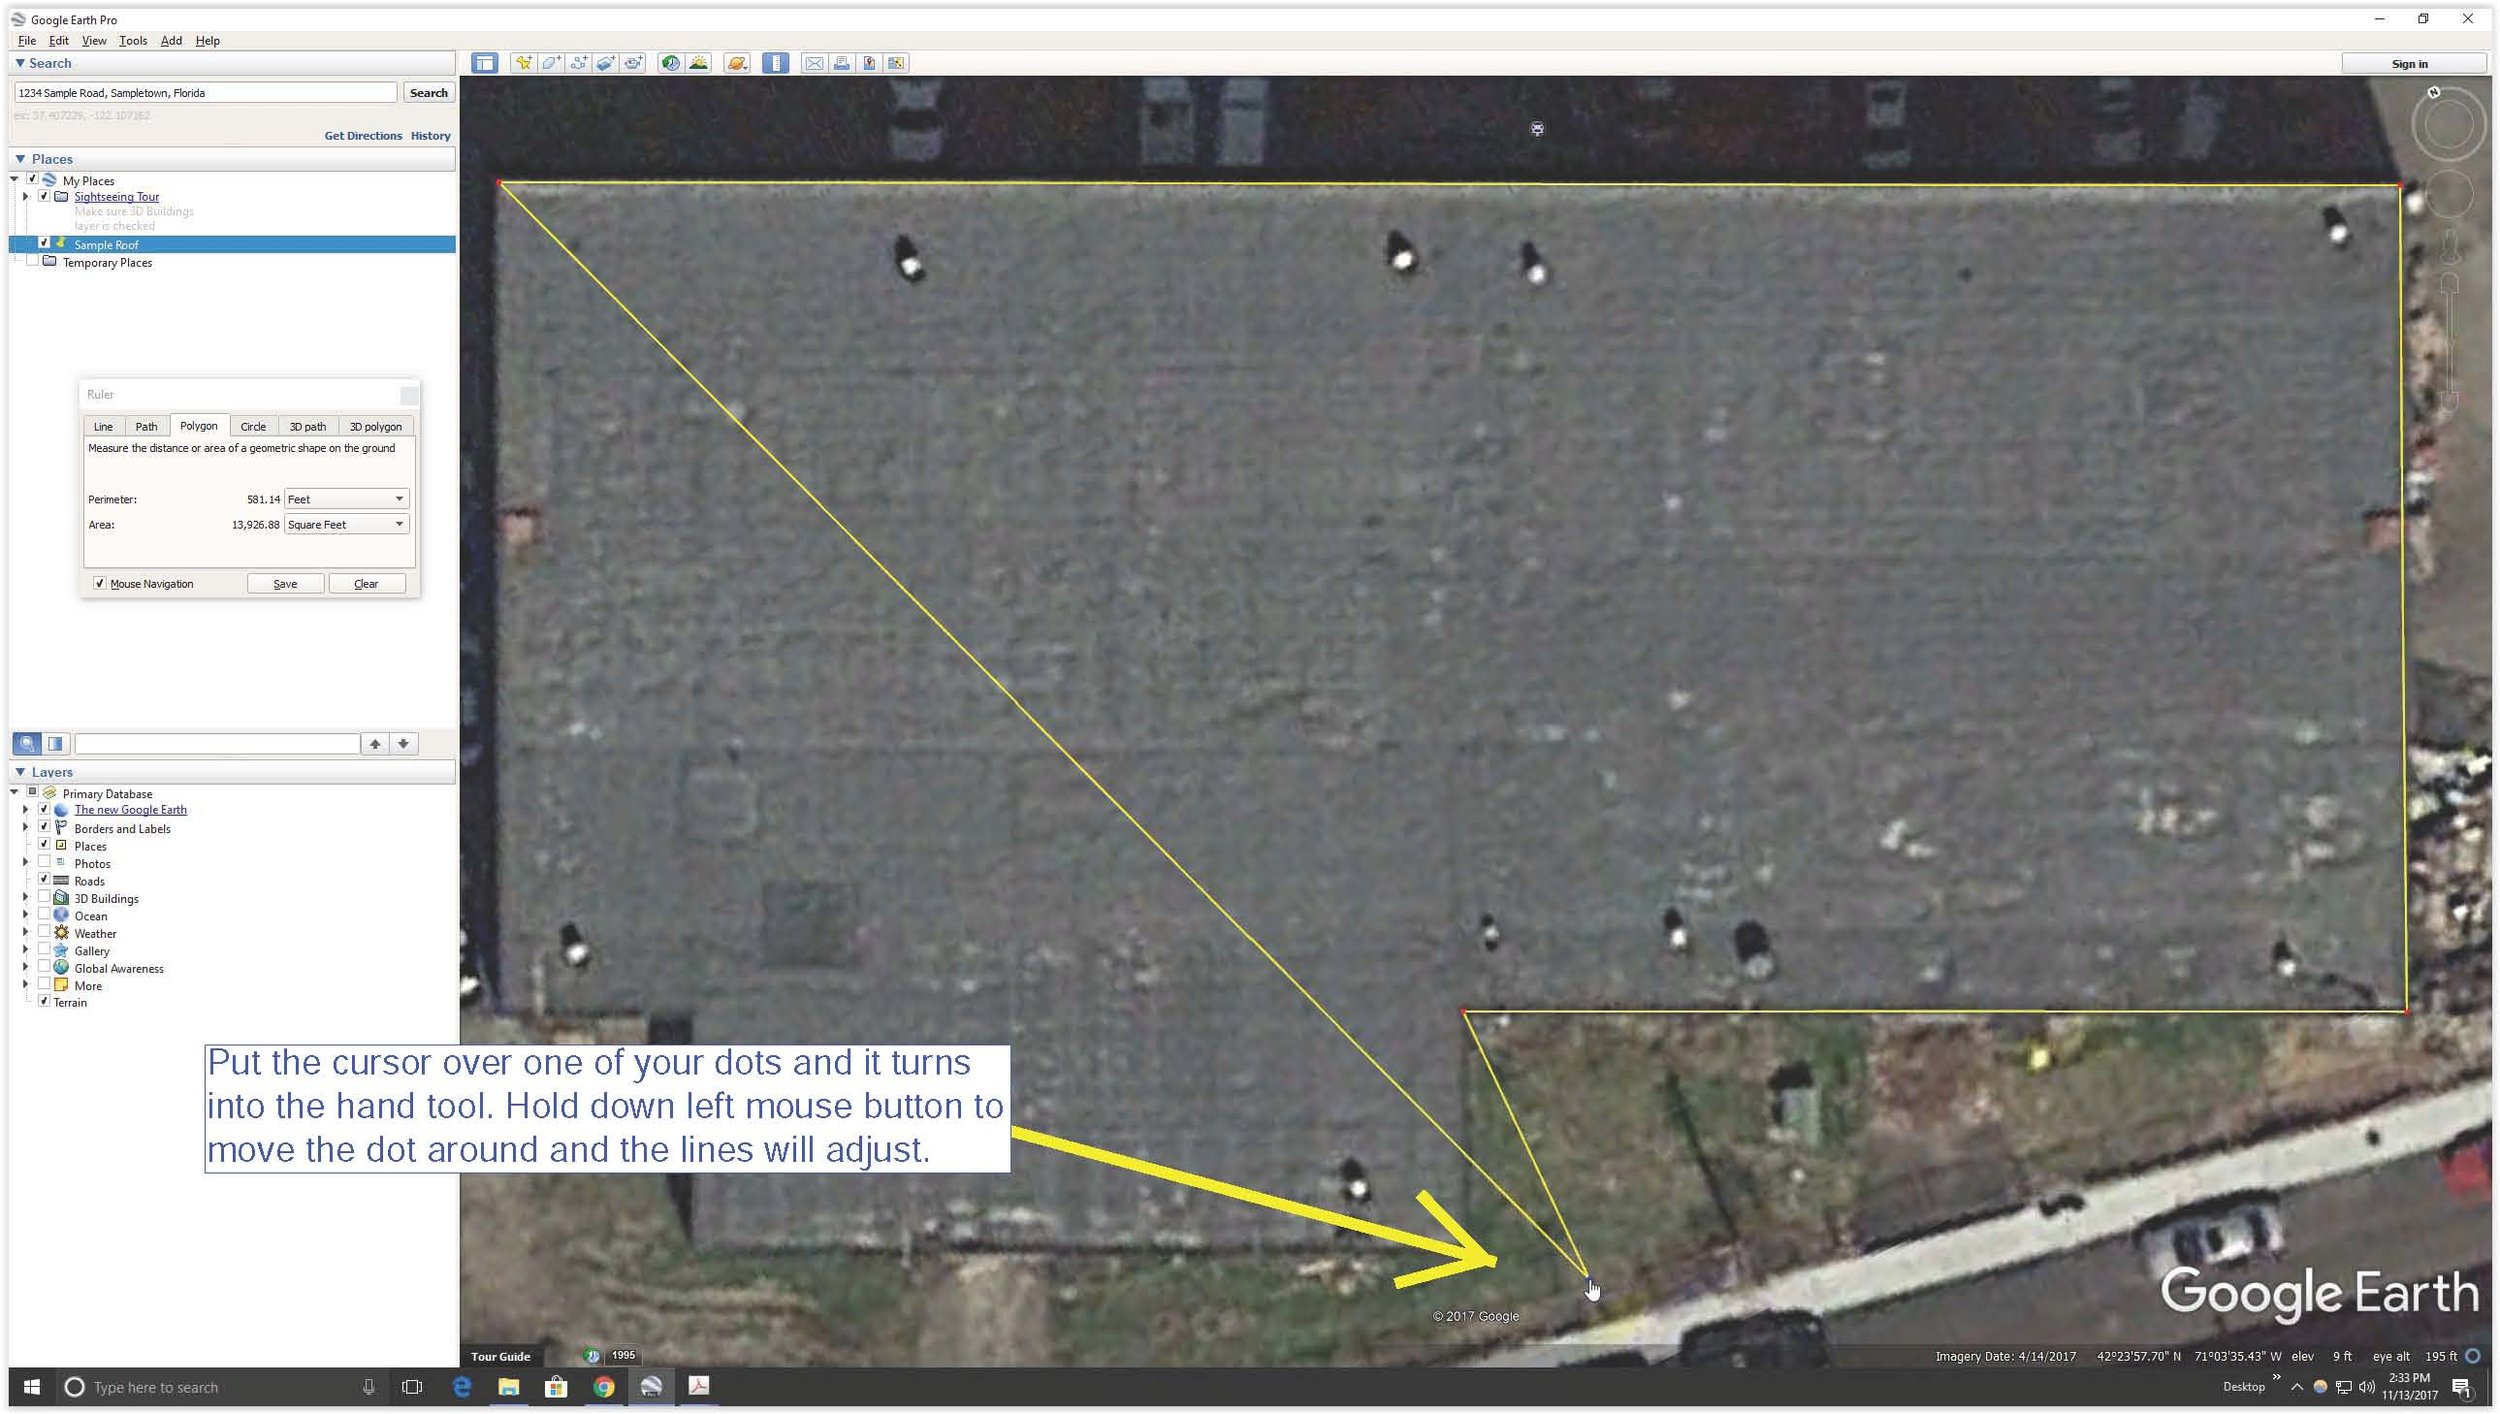Uncheck the Sample Roof checkbox

tap(44, 243)
